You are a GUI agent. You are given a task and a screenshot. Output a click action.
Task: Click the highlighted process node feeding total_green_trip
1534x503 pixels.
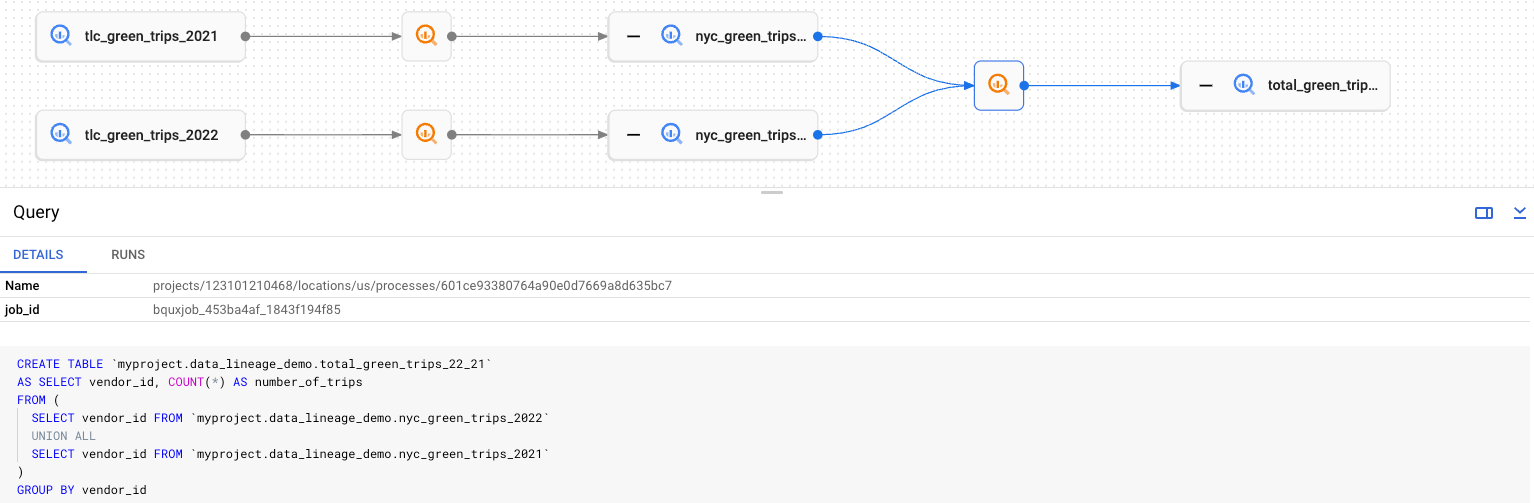[x=998, y=85]
